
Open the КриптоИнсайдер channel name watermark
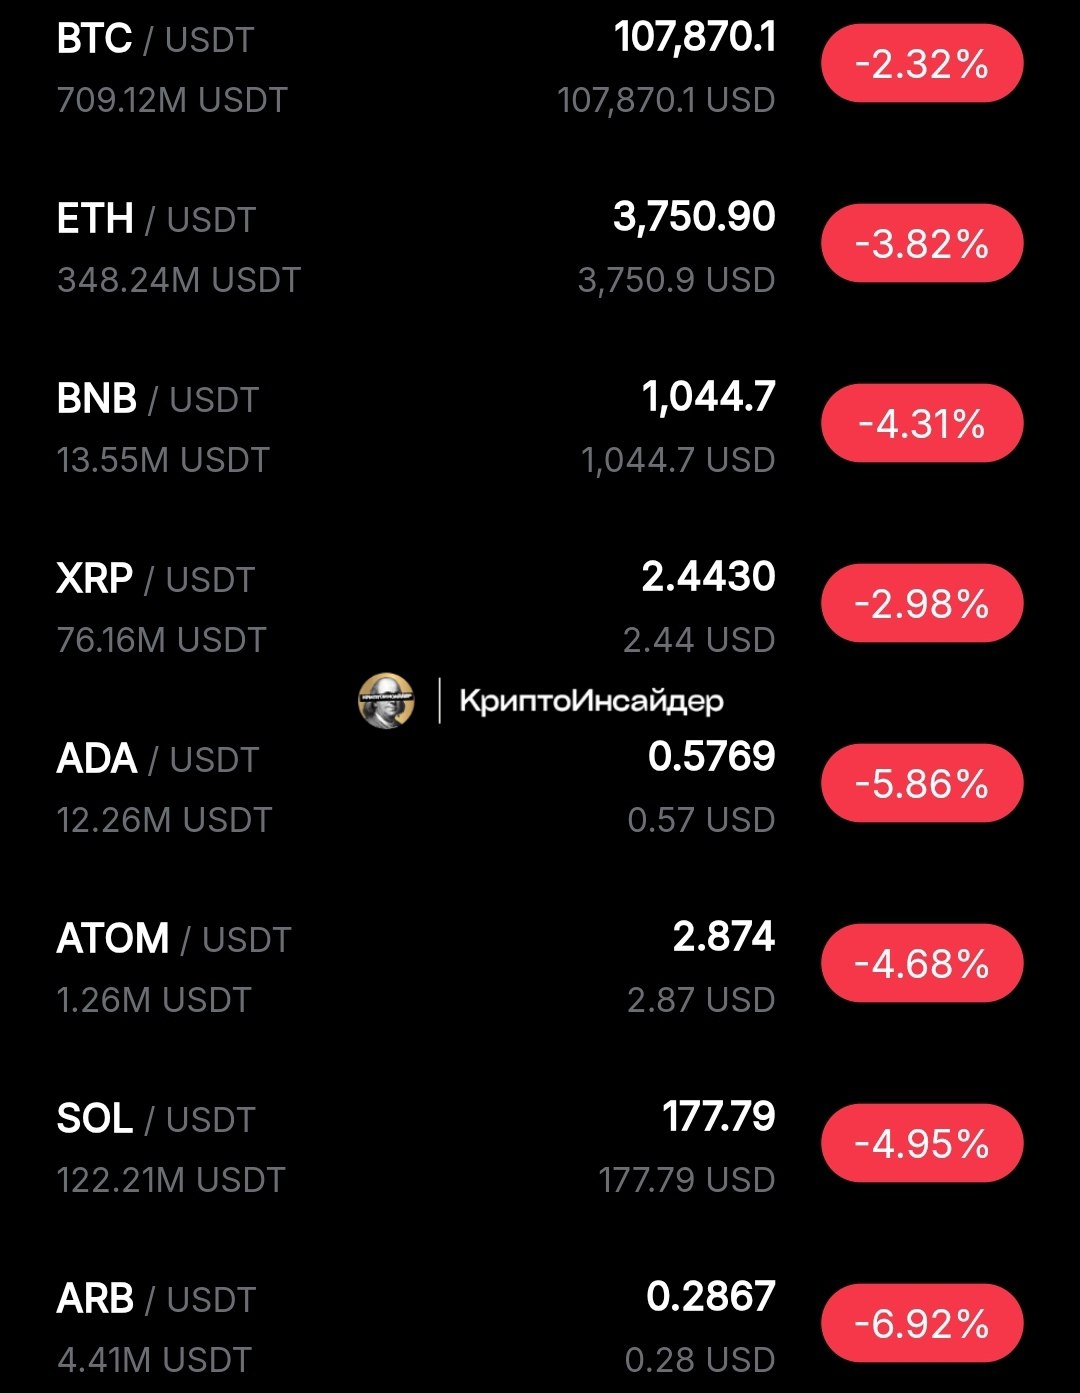click(591, 700)
